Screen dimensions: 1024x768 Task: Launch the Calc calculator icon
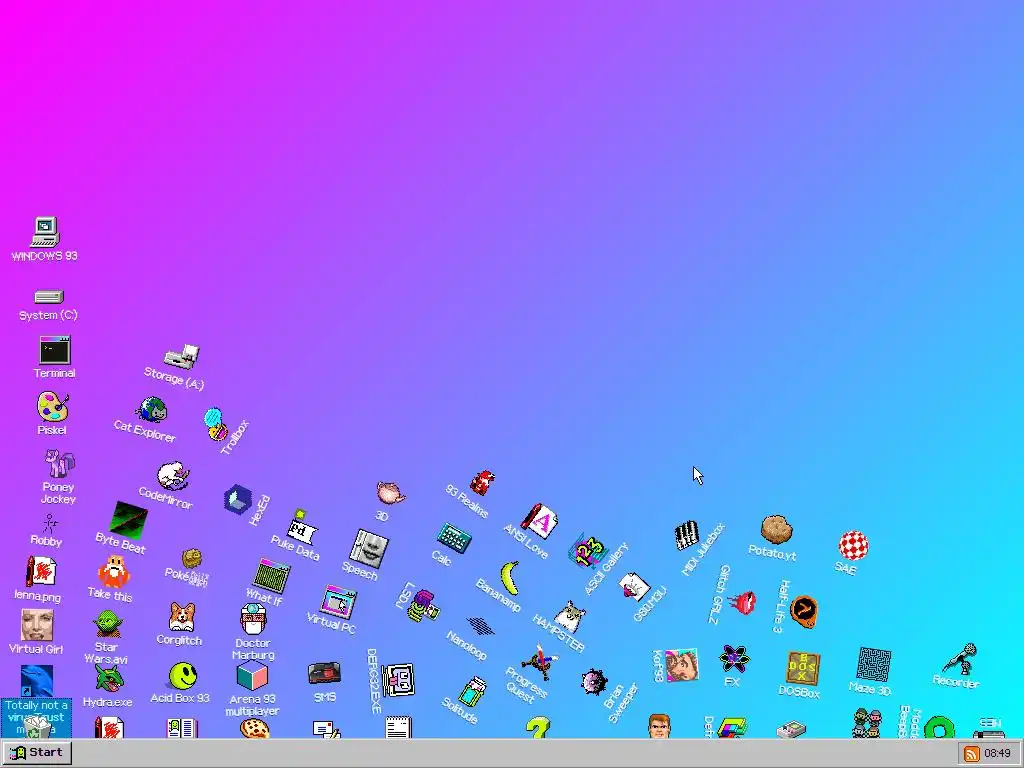click(454, 538)
